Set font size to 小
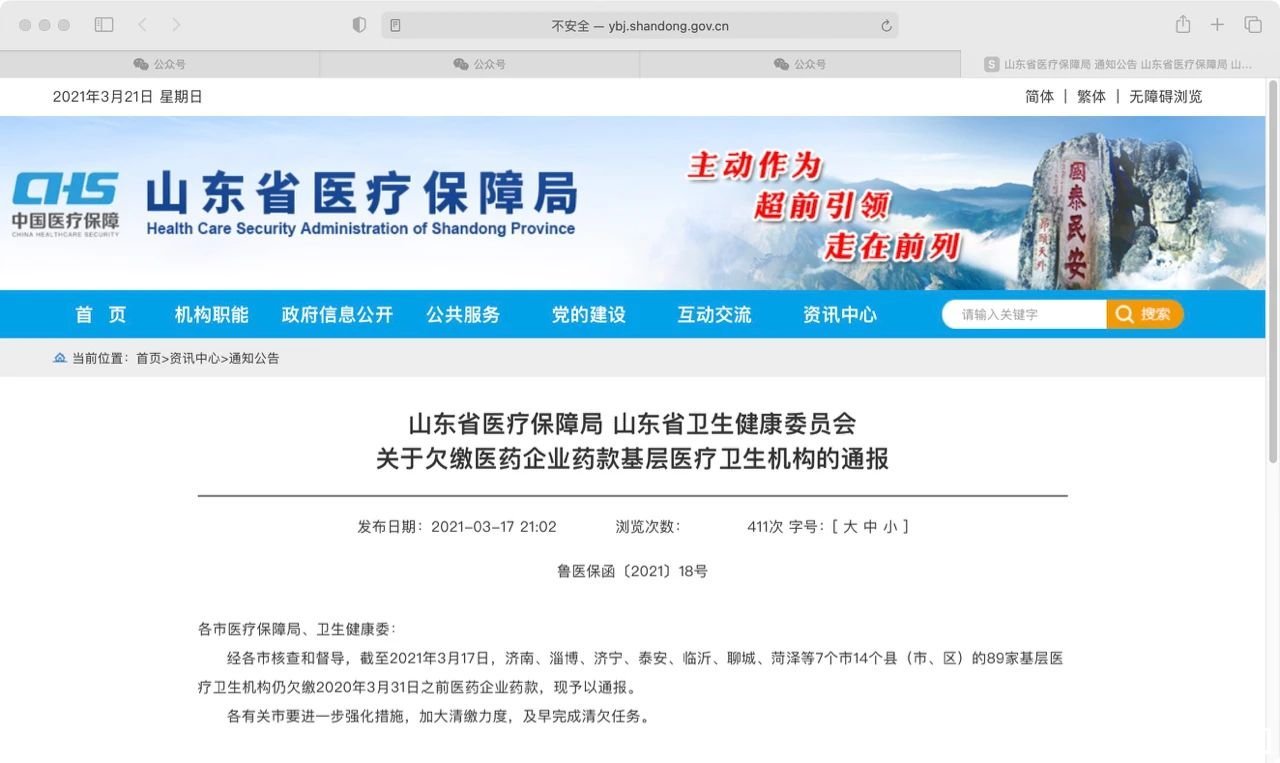The height and width of the screenshot is (763, 1280). [x=890, y=527]
